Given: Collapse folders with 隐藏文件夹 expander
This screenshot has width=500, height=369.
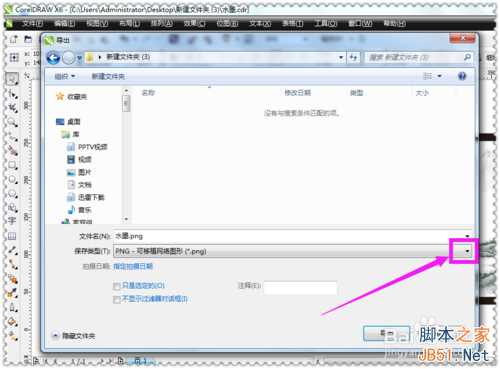Looking at the screenshot, I should coord(55,335).
